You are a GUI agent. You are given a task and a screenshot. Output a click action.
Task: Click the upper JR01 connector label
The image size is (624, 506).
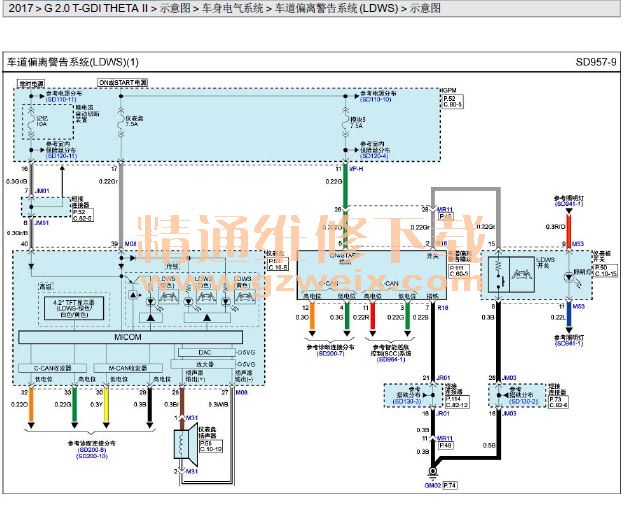click(x=443, y=378)
